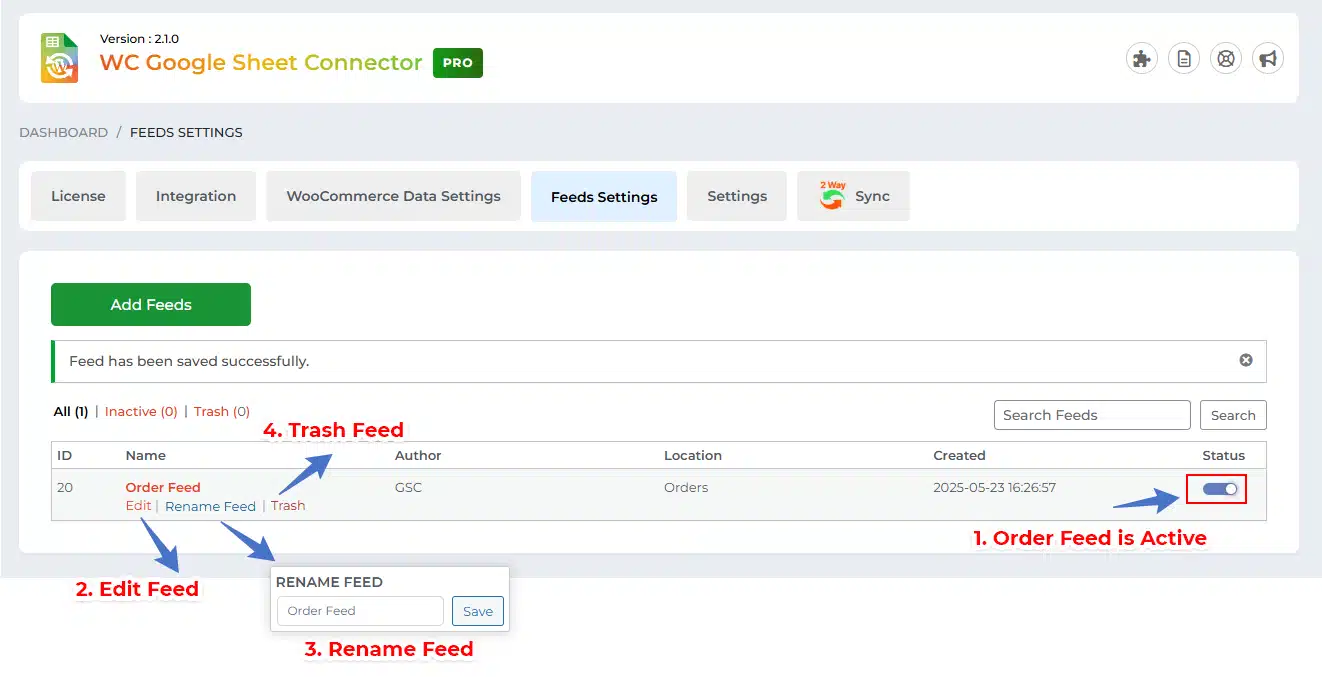Click the WC Google Sheet Connector logo
This screenshot has width=1322, height=677.
pos(59,58)
